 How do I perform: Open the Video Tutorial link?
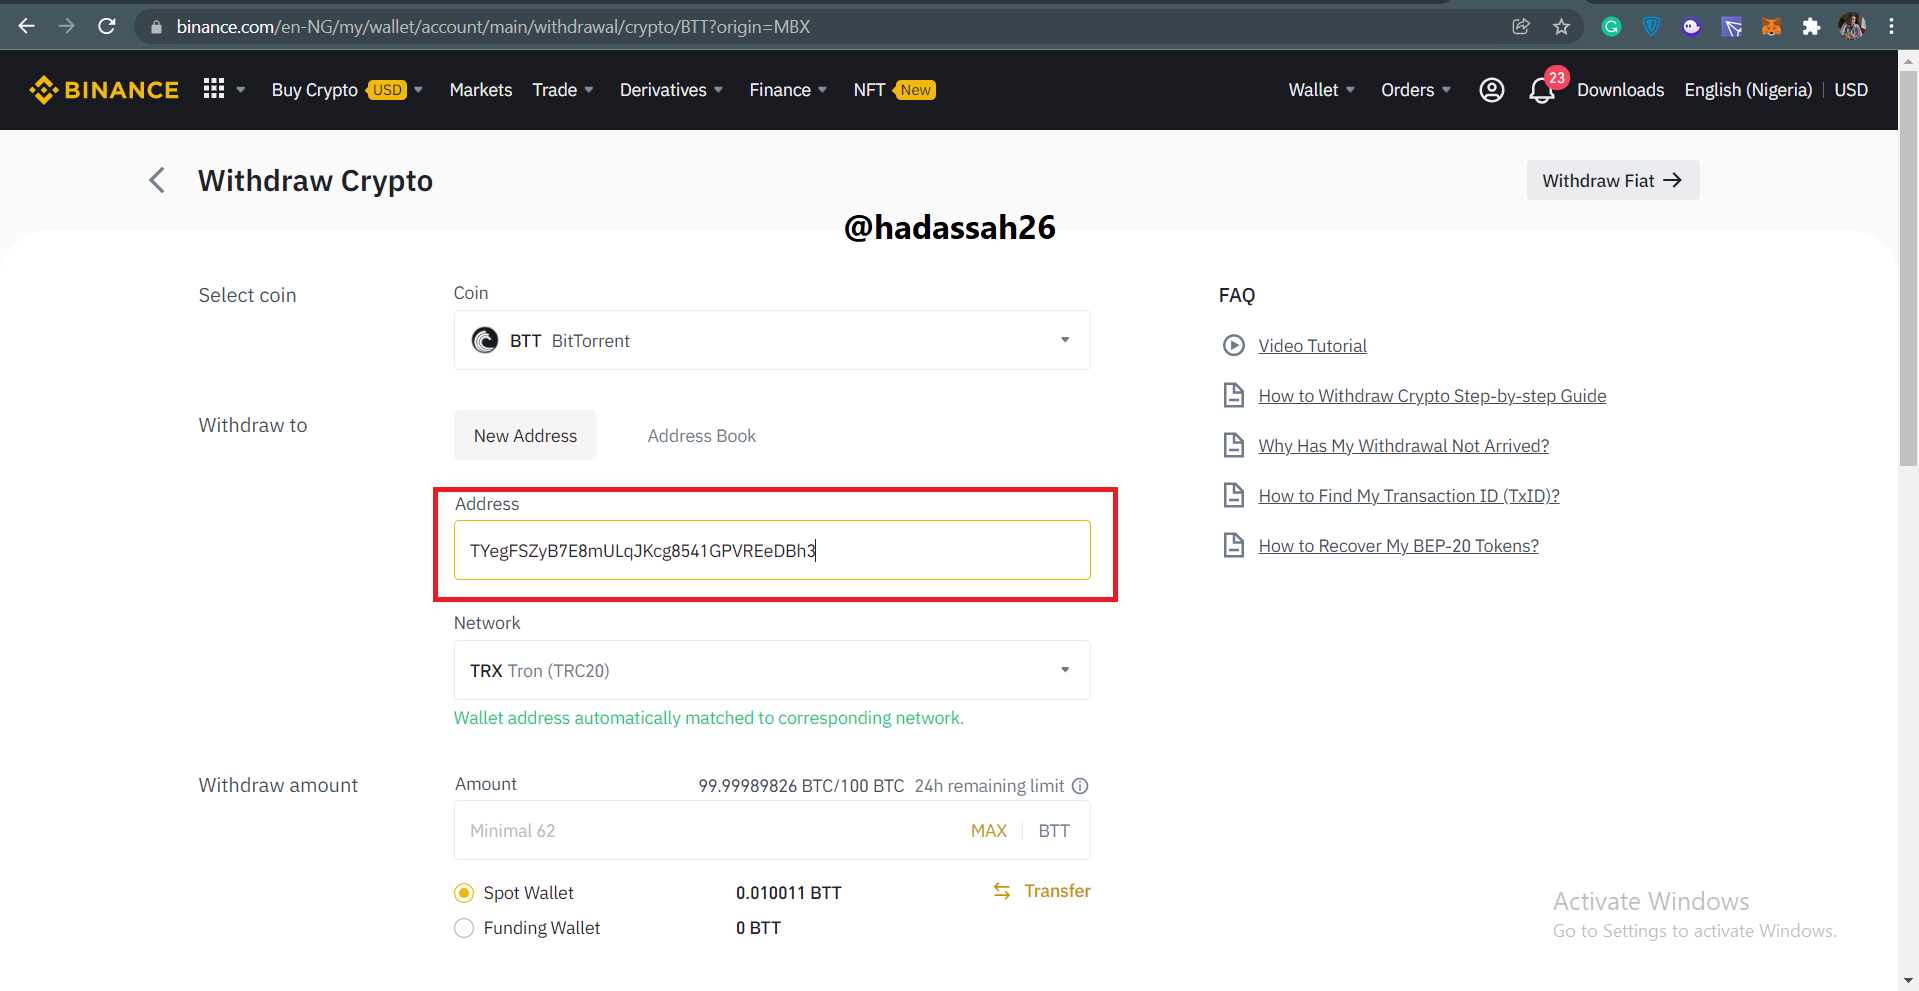pyautogui.click(x=1312, y=346)
